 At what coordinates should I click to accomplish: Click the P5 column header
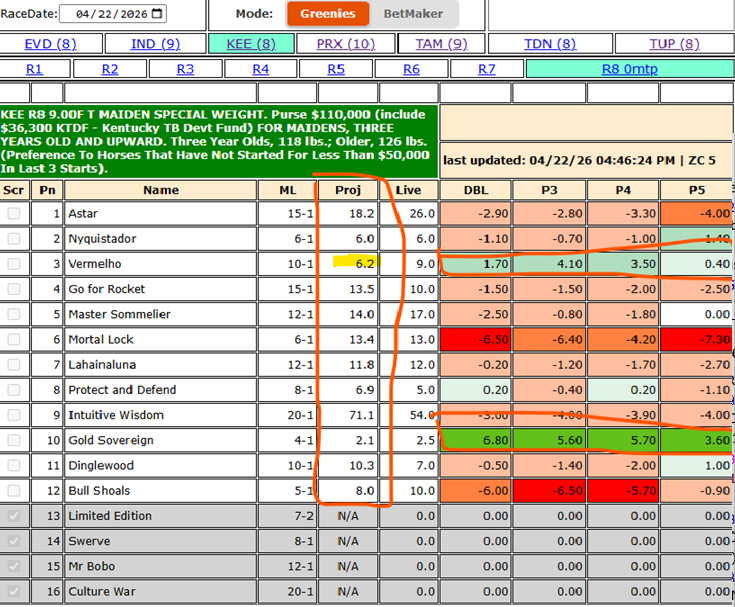point(697,190)
